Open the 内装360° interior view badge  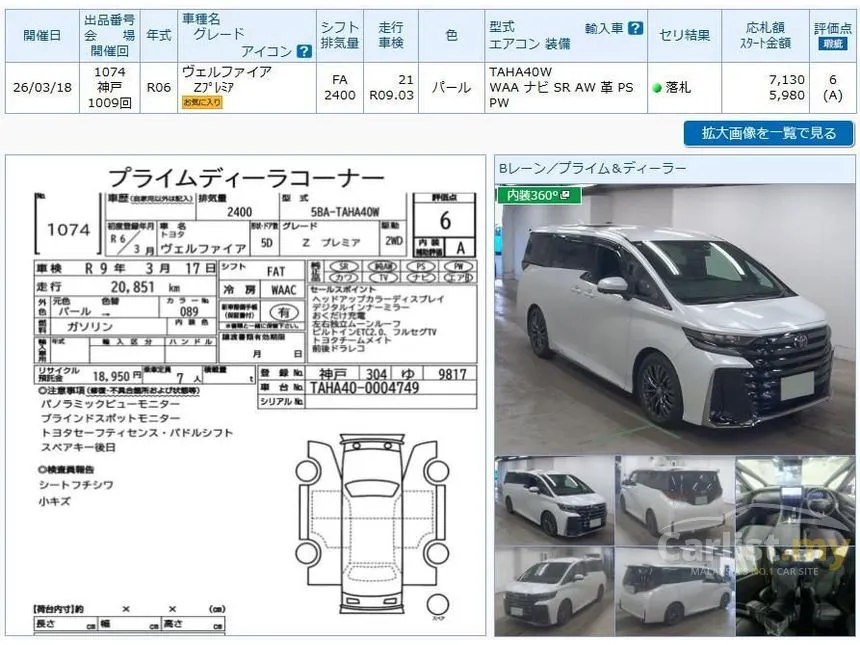point(539,195)
